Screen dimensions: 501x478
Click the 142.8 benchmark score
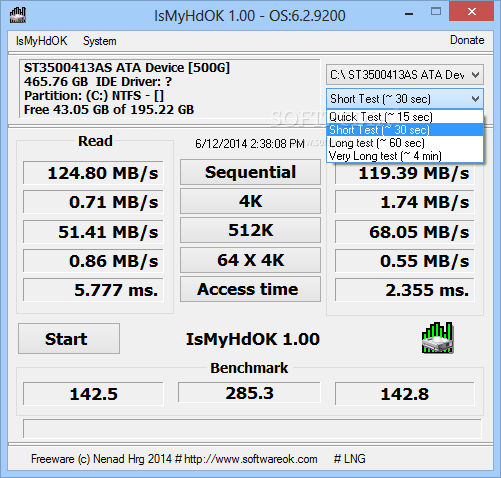(x=405, y=394)
